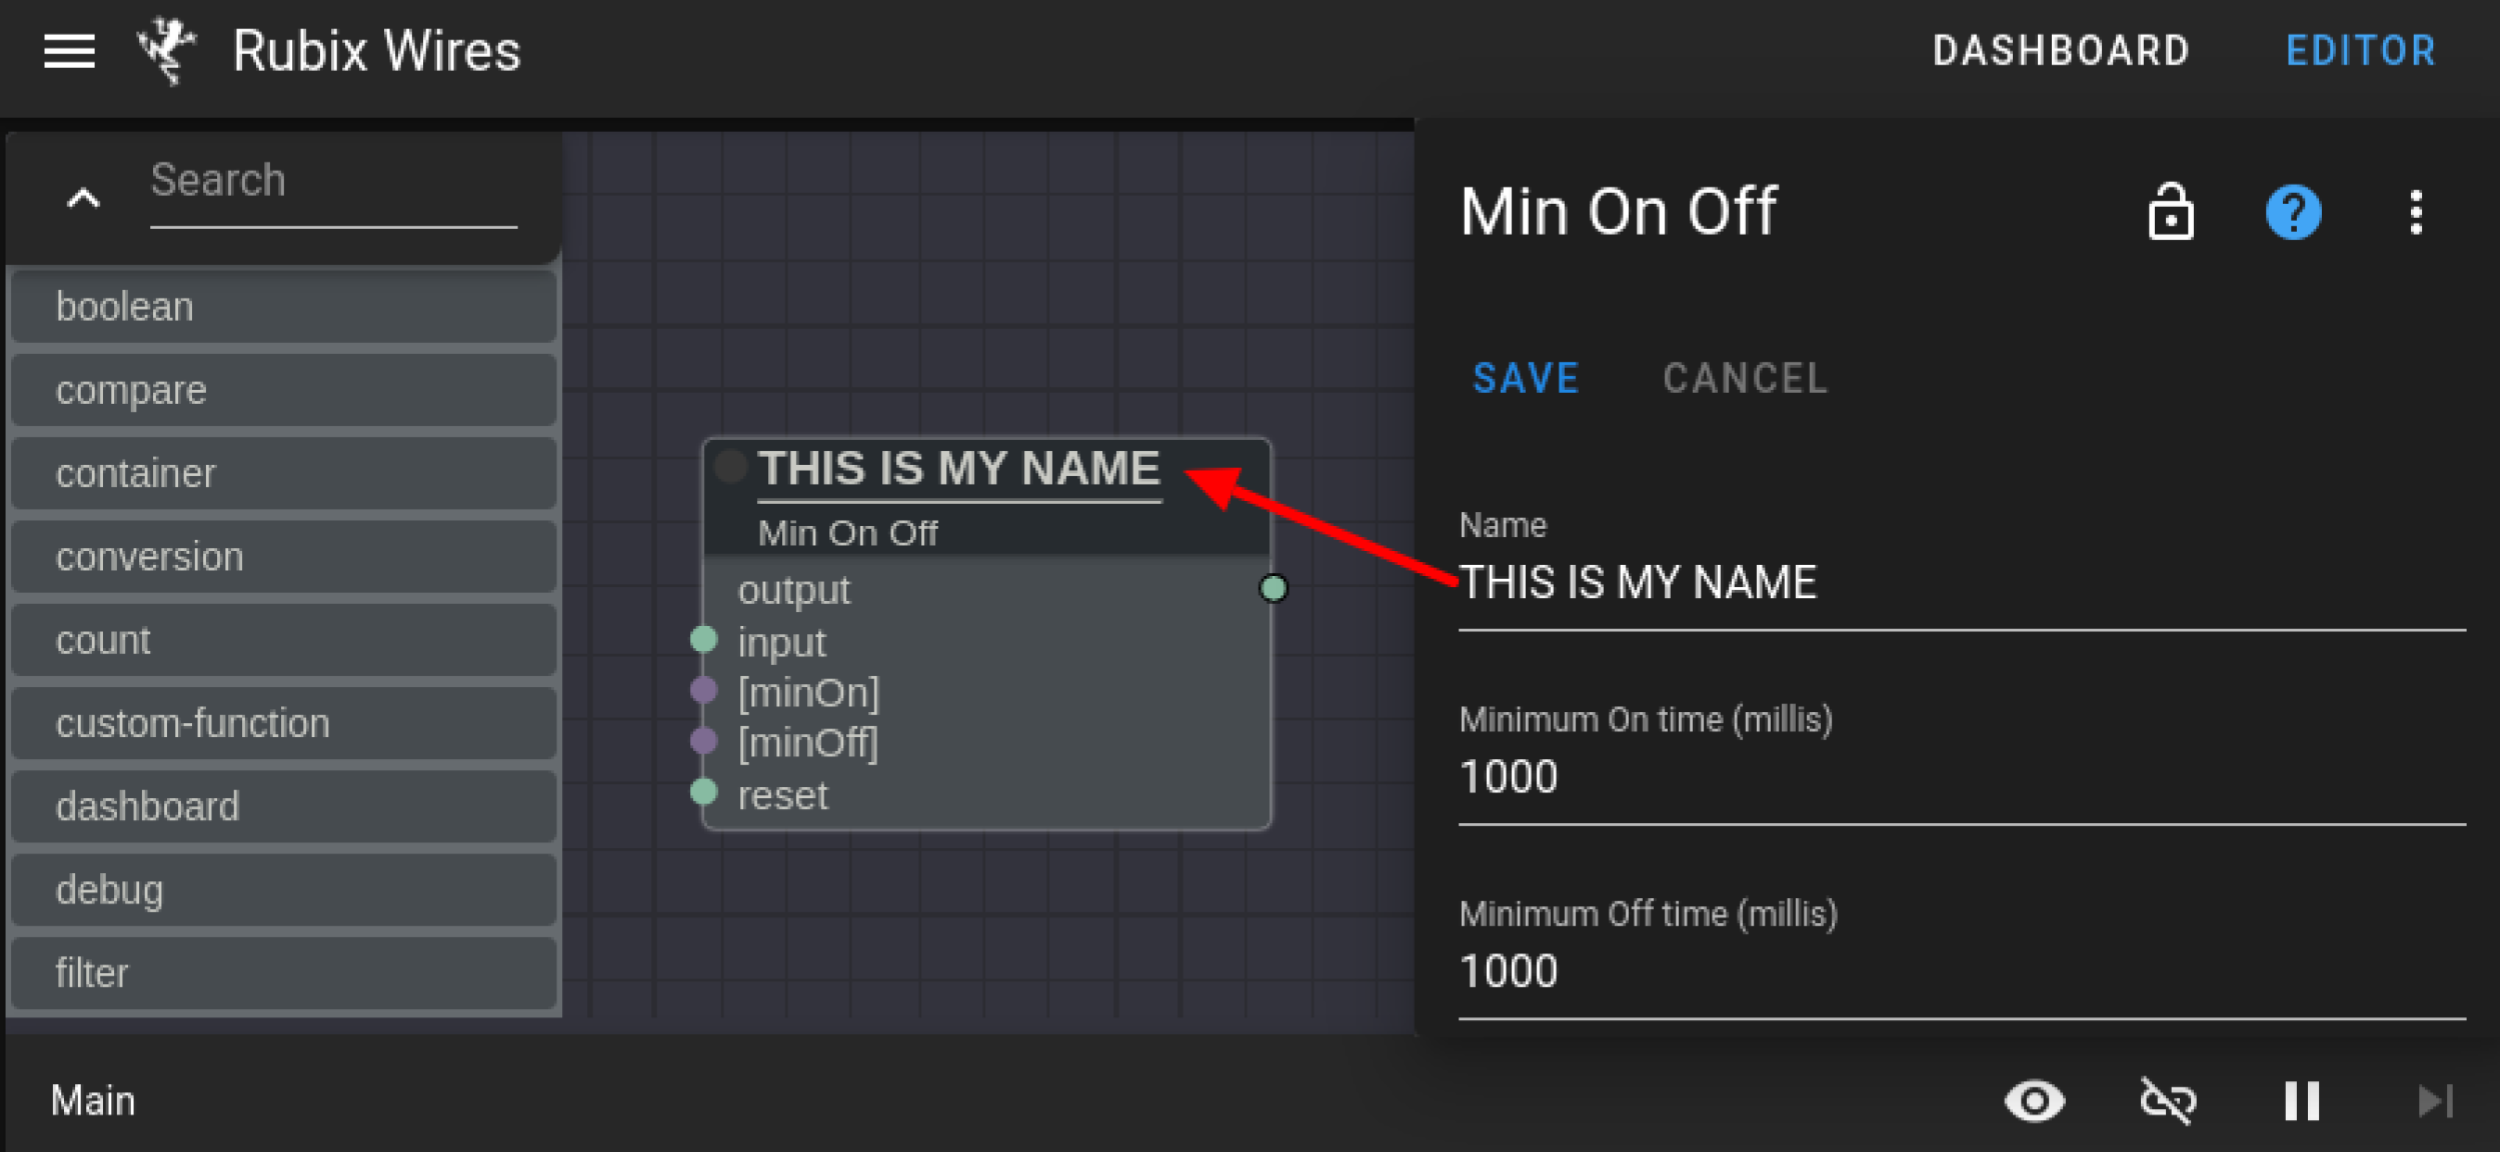Click the [minOn] port connector
This screenshot has width=2500, height=1152.
coord(704,689)
